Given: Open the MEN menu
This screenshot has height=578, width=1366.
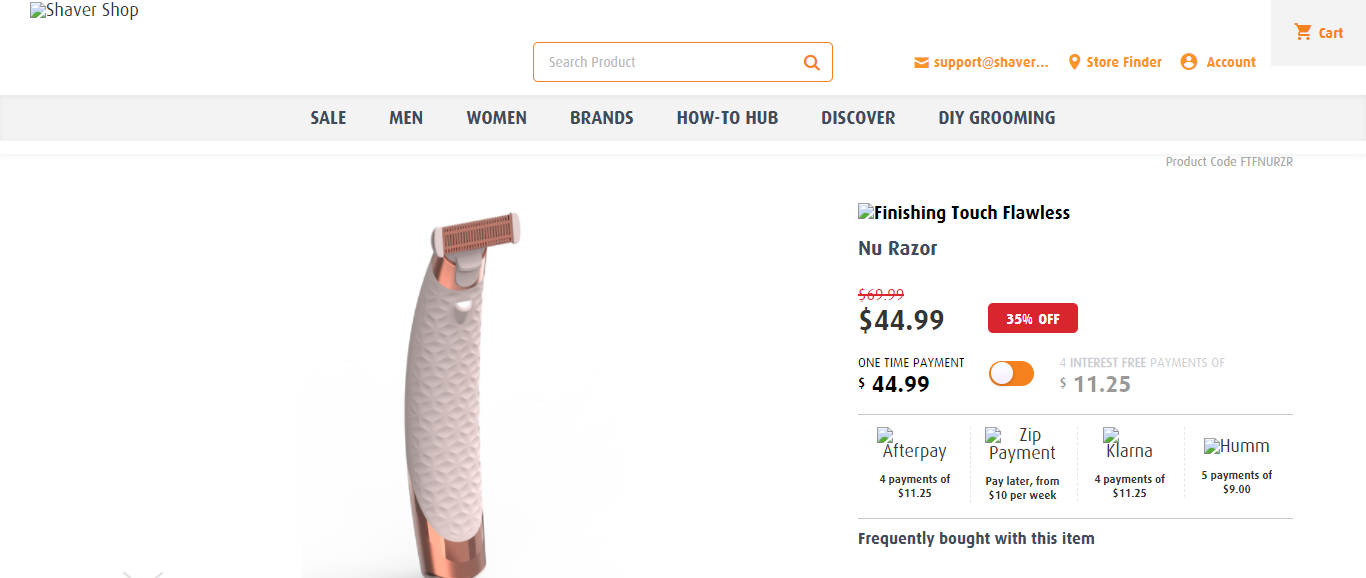Looking at the screenshot, I should tap(406, 118).
